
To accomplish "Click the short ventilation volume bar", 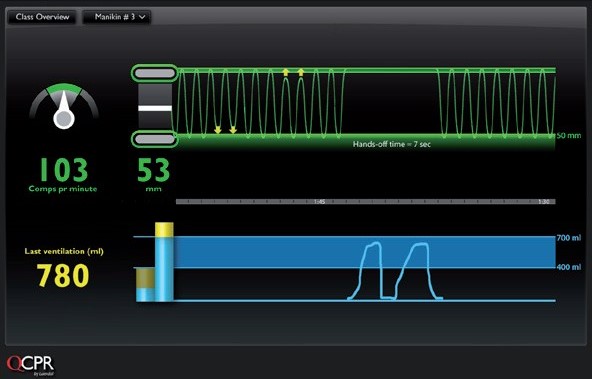I will [145, 285].
